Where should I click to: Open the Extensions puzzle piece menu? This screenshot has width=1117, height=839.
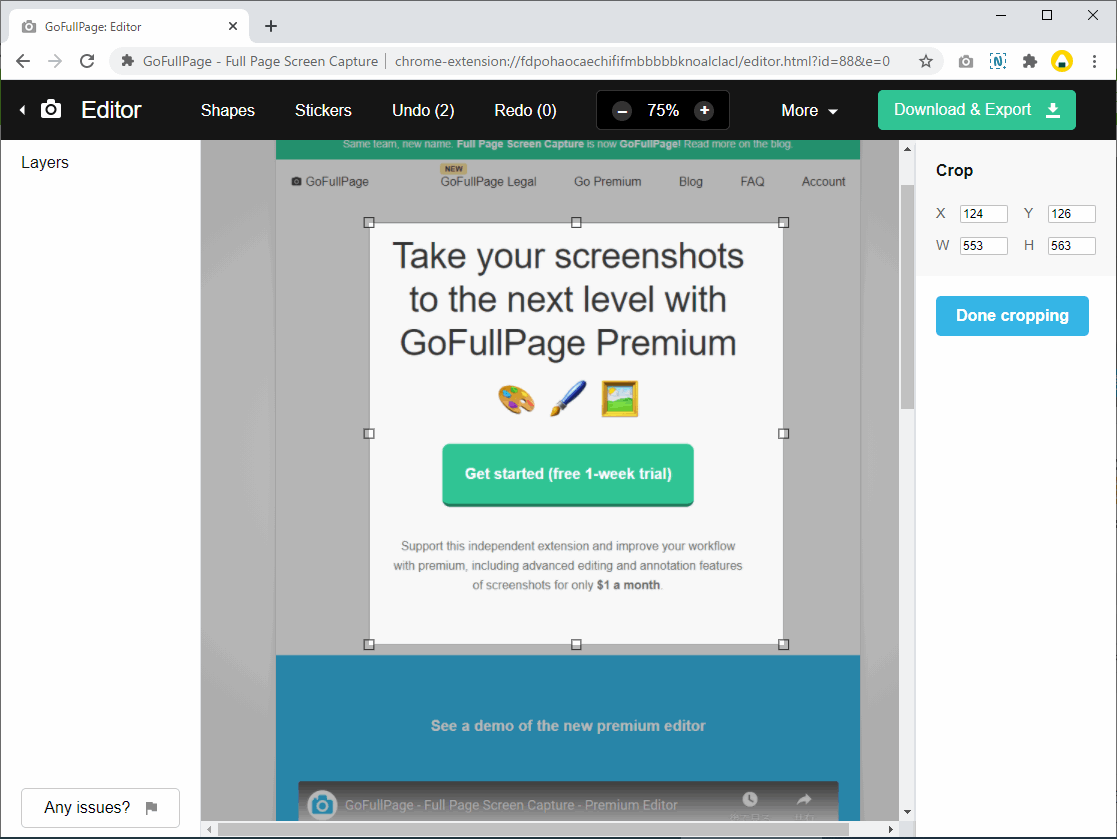[x=1029, y=61]
